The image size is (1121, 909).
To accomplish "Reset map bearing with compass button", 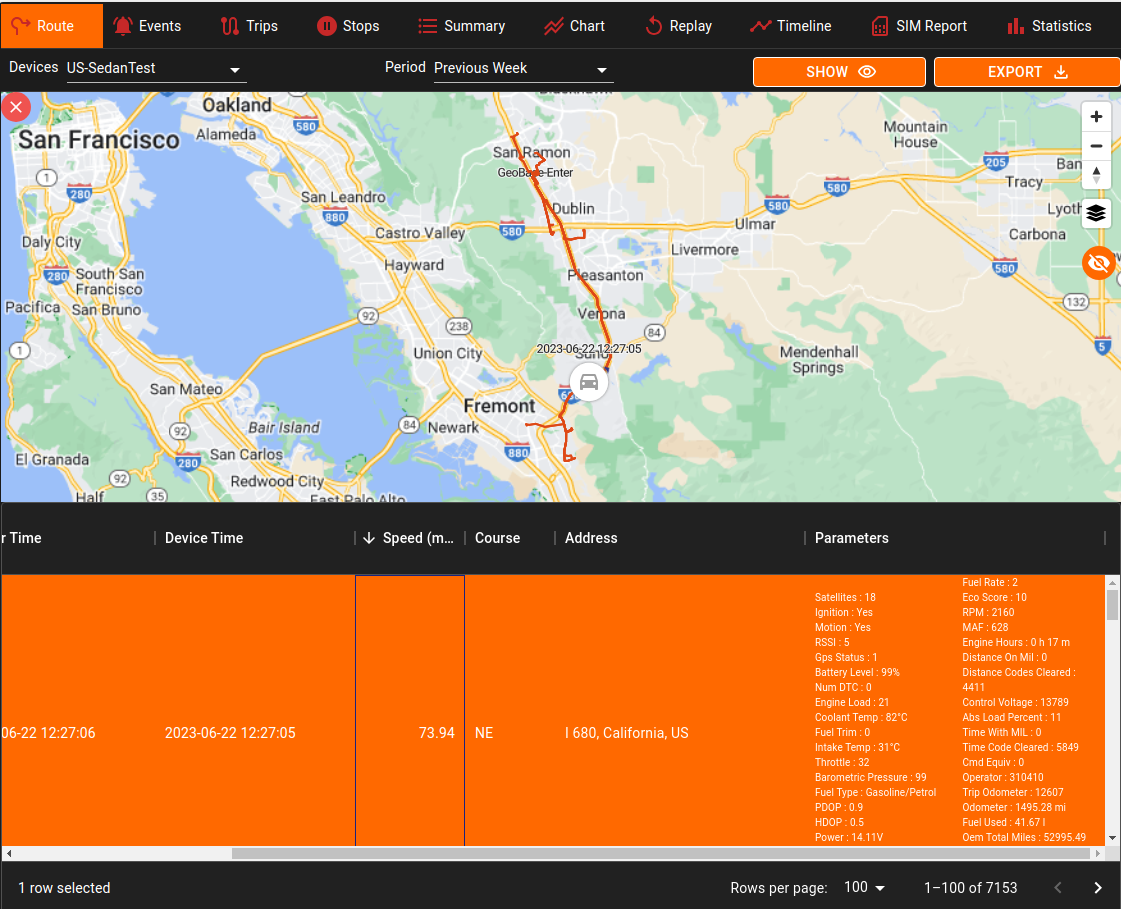I will tap(1096, 175).
